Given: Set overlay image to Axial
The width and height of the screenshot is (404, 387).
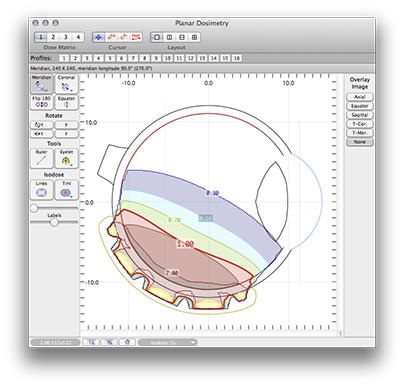Looking at the screenshot, I should click(360, 97).
